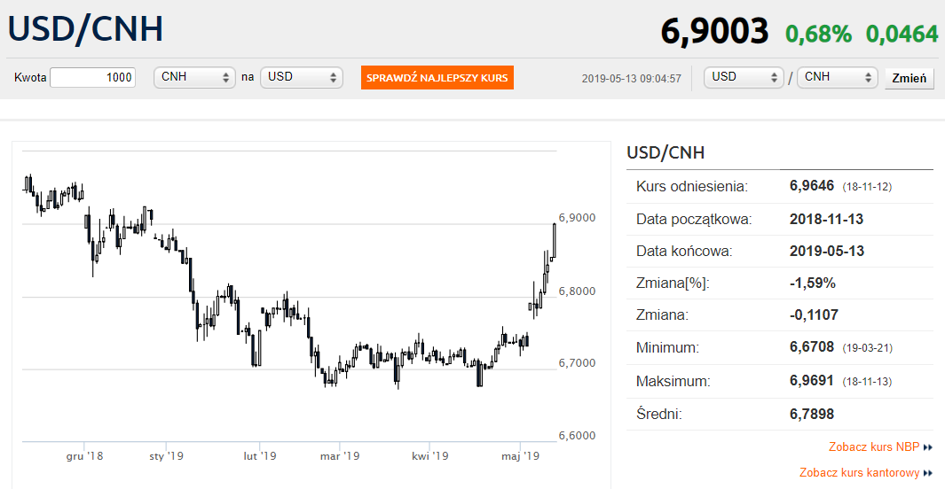Click the Kwota amount input field

[x=93, y=78]
